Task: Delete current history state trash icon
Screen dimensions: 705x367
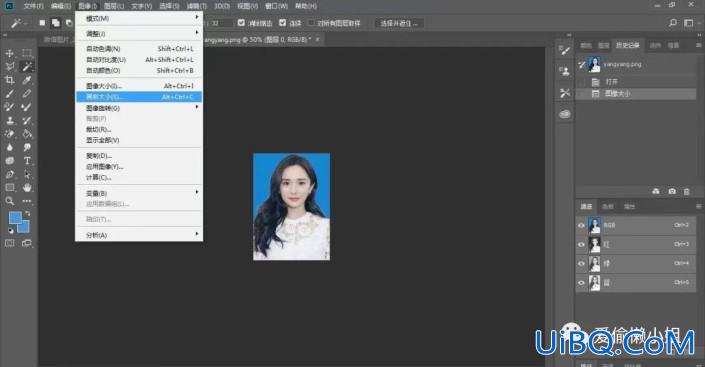Action: [x=687, y=192]
